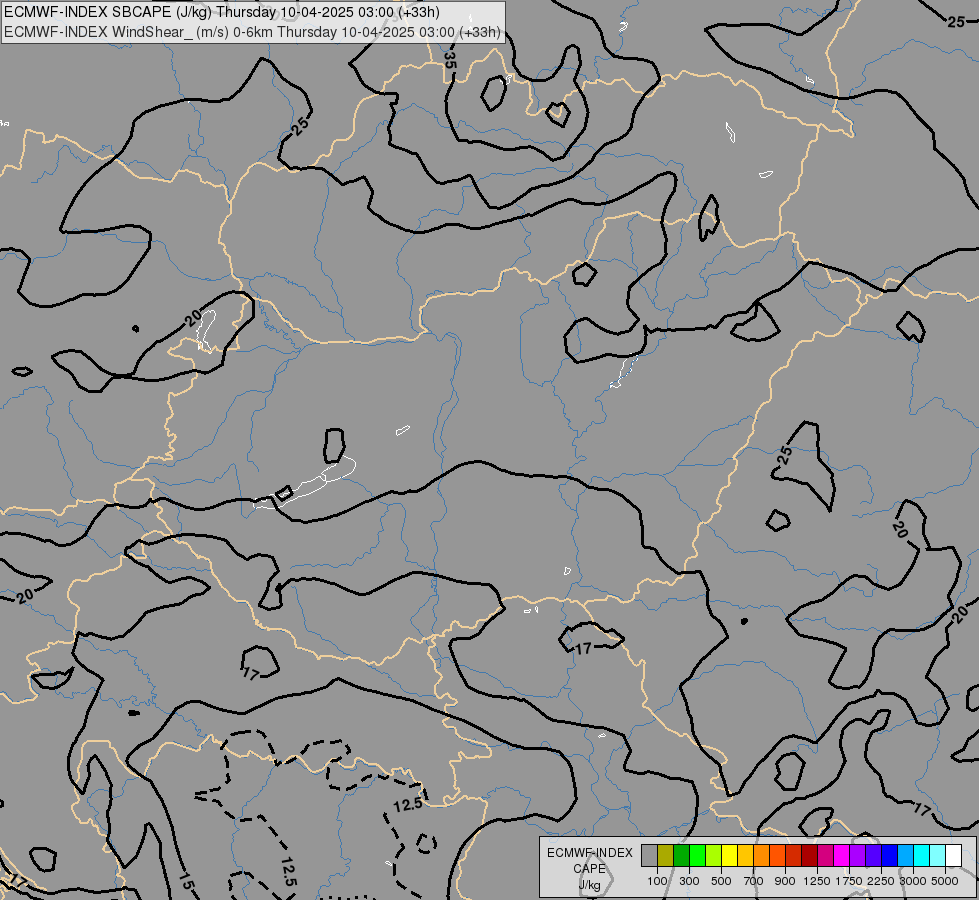Click 'ECMWF-INDEX' text inside the legend box
Image resolution: width=979 pixels, height=900 pixels.
pos(589,853)
